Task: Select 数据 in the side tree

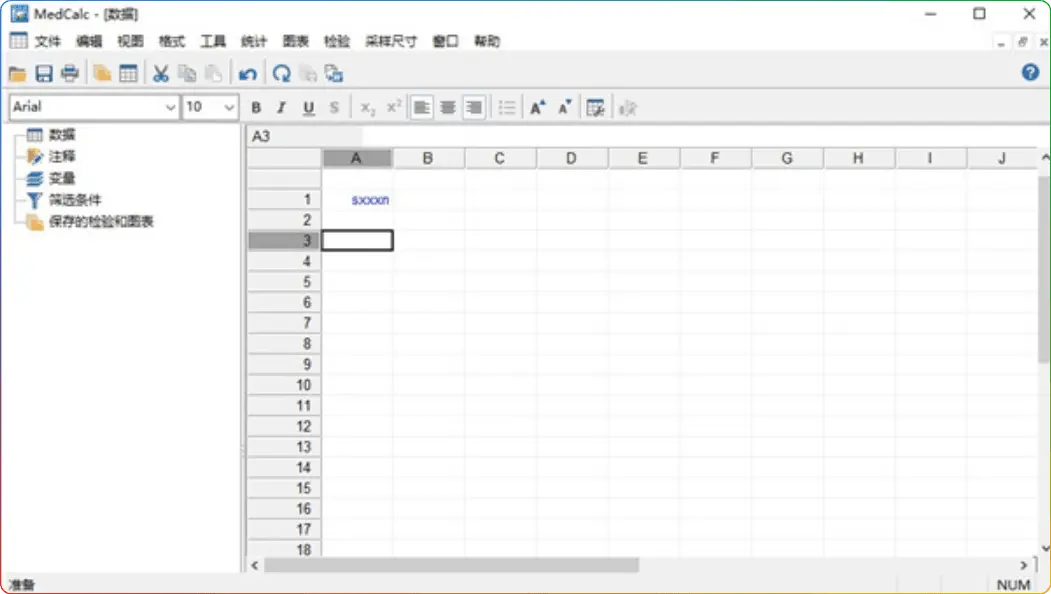Action: coord(62,135)
